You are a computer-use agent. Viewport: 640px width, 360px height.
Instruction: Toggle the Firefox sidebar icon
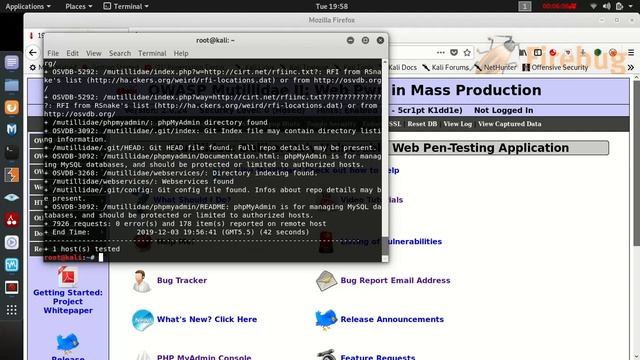538,52
